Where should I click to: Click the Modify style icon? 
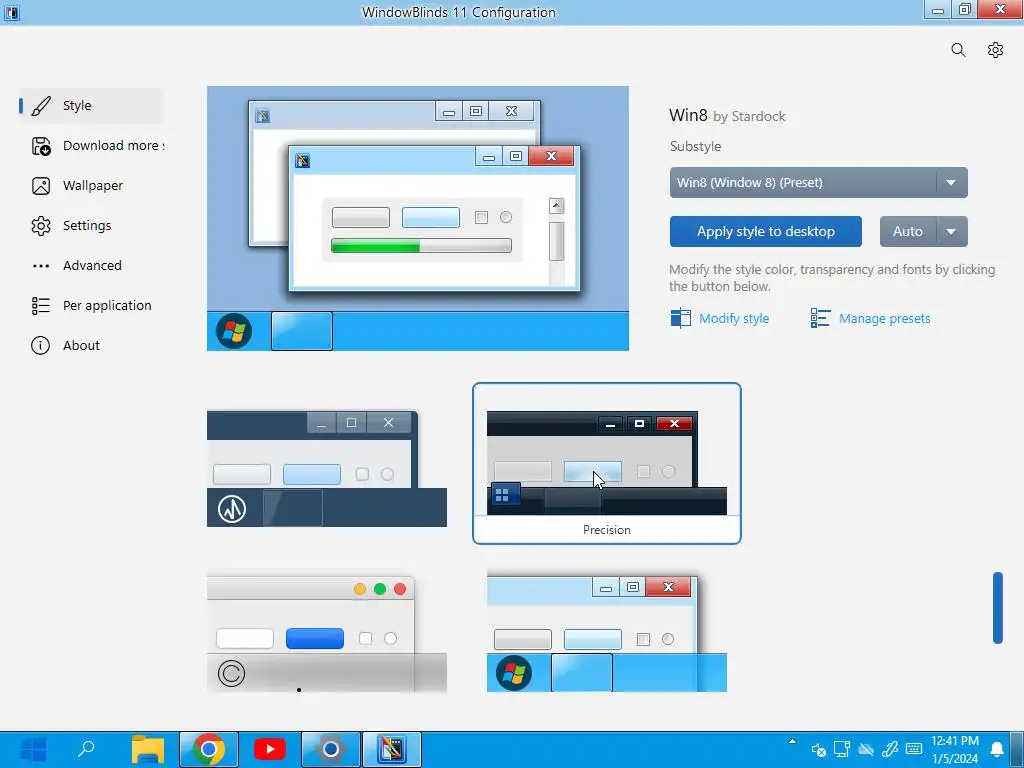pyautogui.click(x=680, y=318)
